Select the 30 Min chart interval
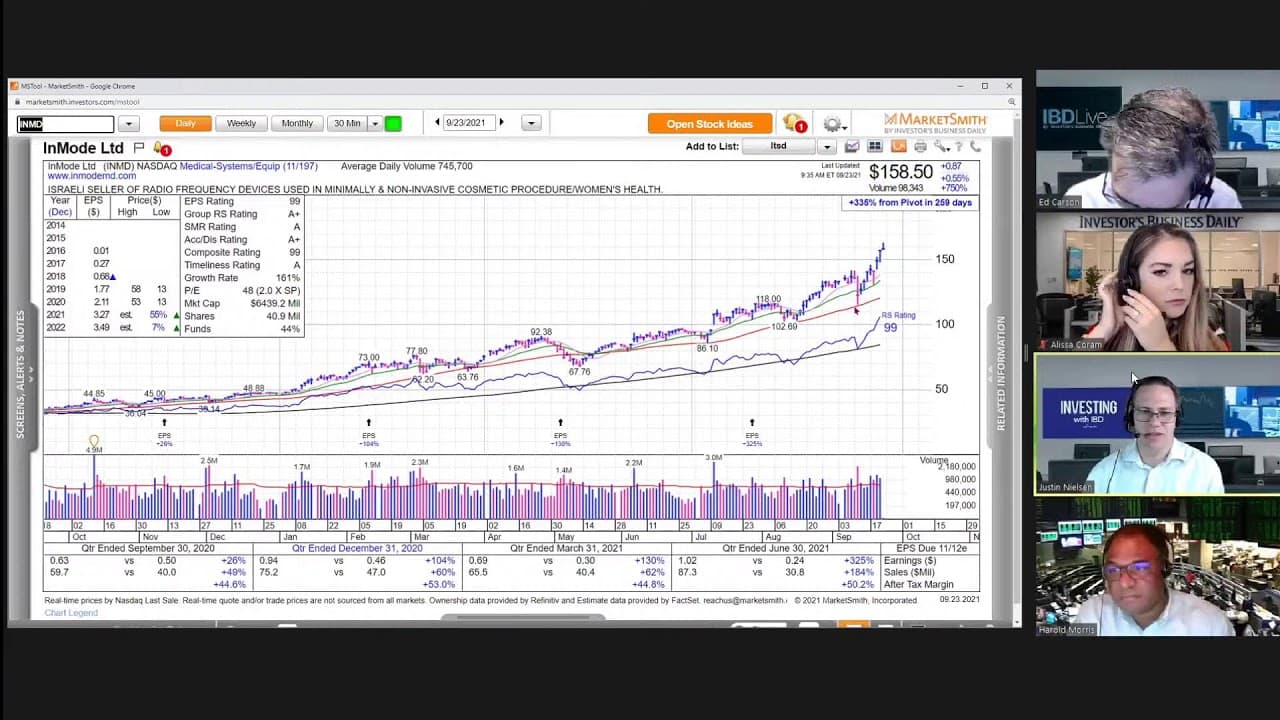The image size is (1280, 720). pos(348,124)
